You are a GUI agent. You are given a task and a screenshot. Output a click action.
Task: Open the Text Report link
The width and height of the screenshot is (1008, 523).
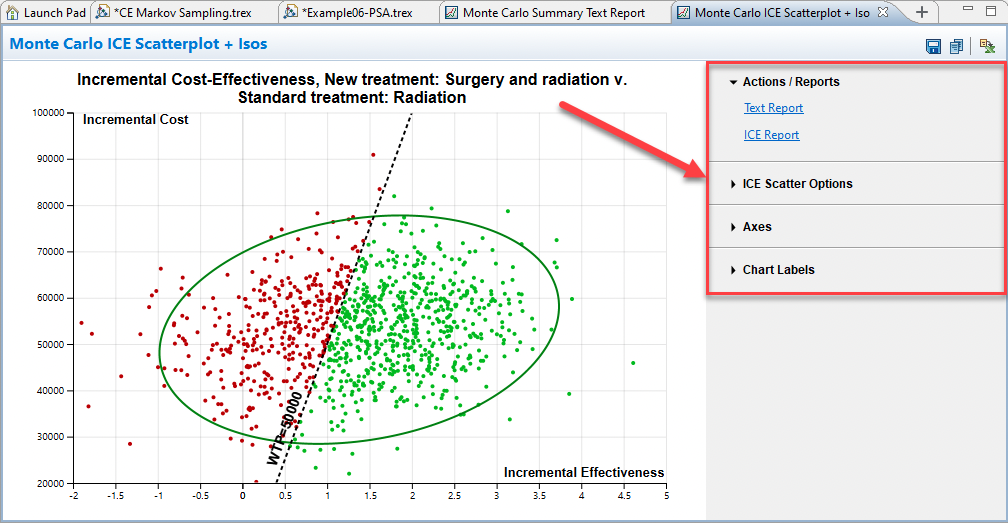click(773, 108)
